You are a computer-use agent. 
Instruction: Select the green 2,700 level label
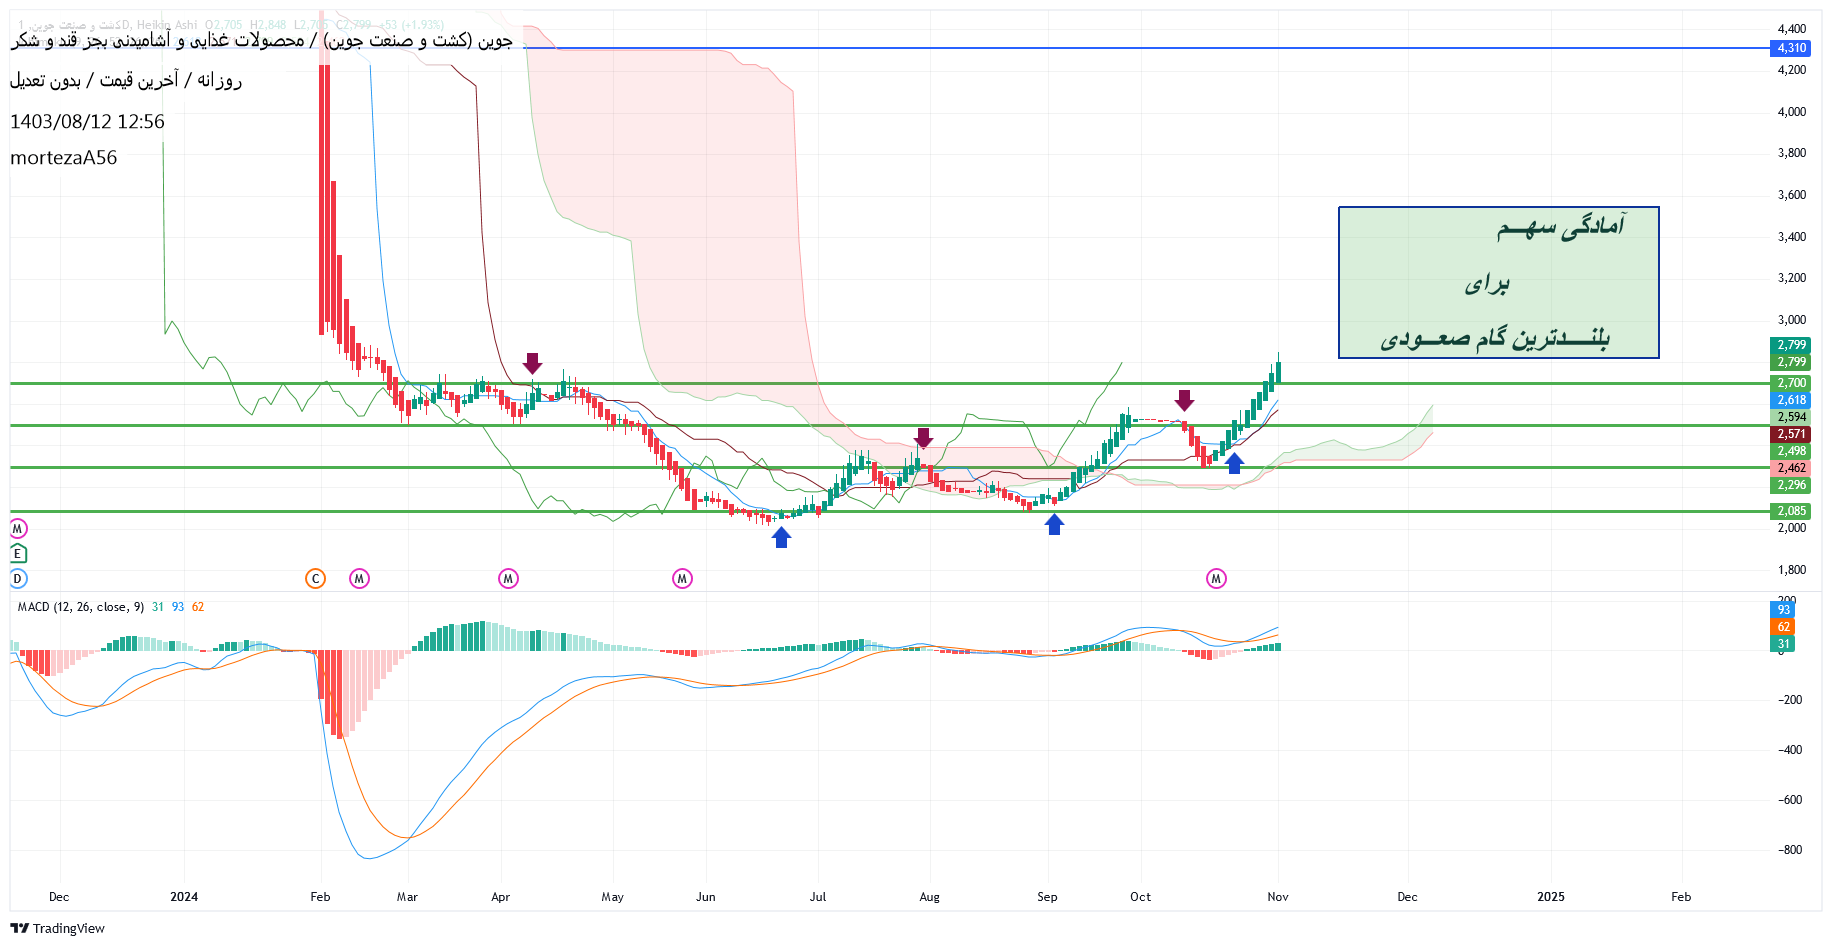1791,383
